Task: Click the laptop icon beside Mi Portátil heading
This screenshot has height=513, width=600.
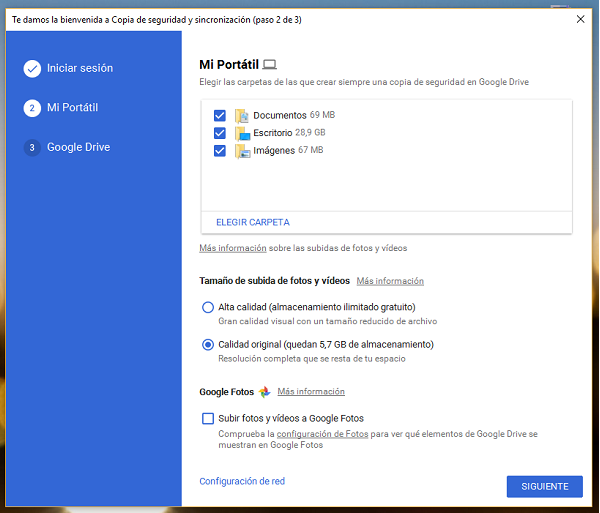Action: 269,65
